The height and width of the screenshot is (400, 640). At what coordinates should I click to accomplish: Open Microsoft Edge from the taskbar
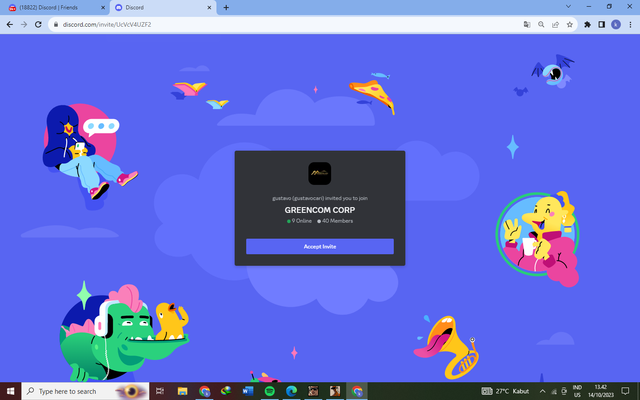click(x=291, y=391)
